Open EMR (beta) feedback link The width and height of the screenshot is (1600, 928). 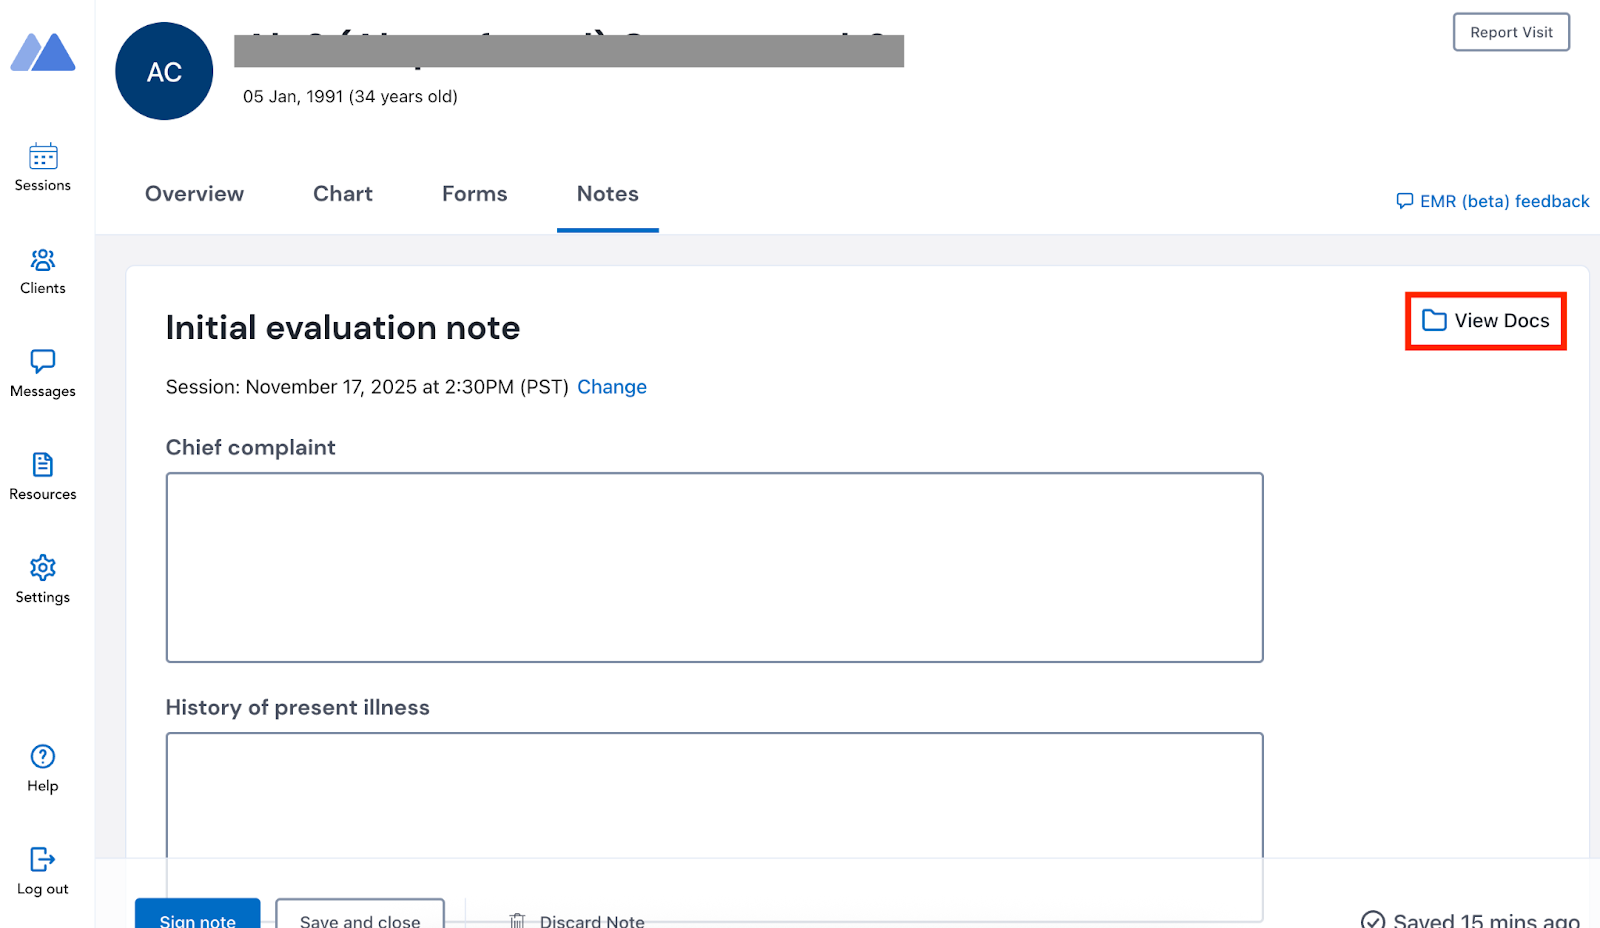coord(1493,201)
